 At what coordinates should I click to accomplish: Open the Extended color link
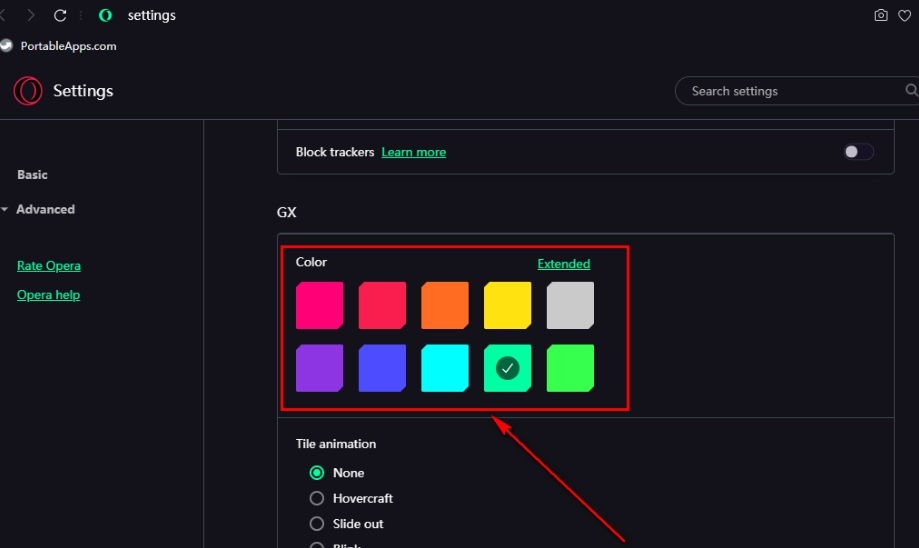pos(563,264)
